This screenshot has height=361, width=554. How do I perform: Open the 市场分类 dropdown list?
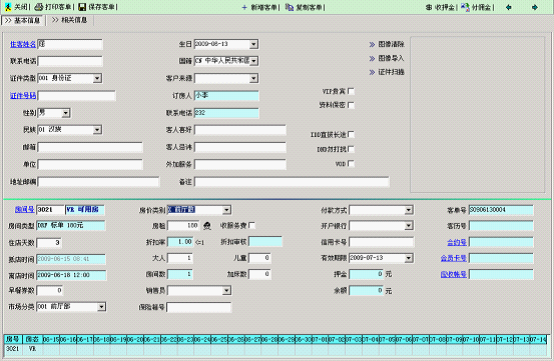101,307
